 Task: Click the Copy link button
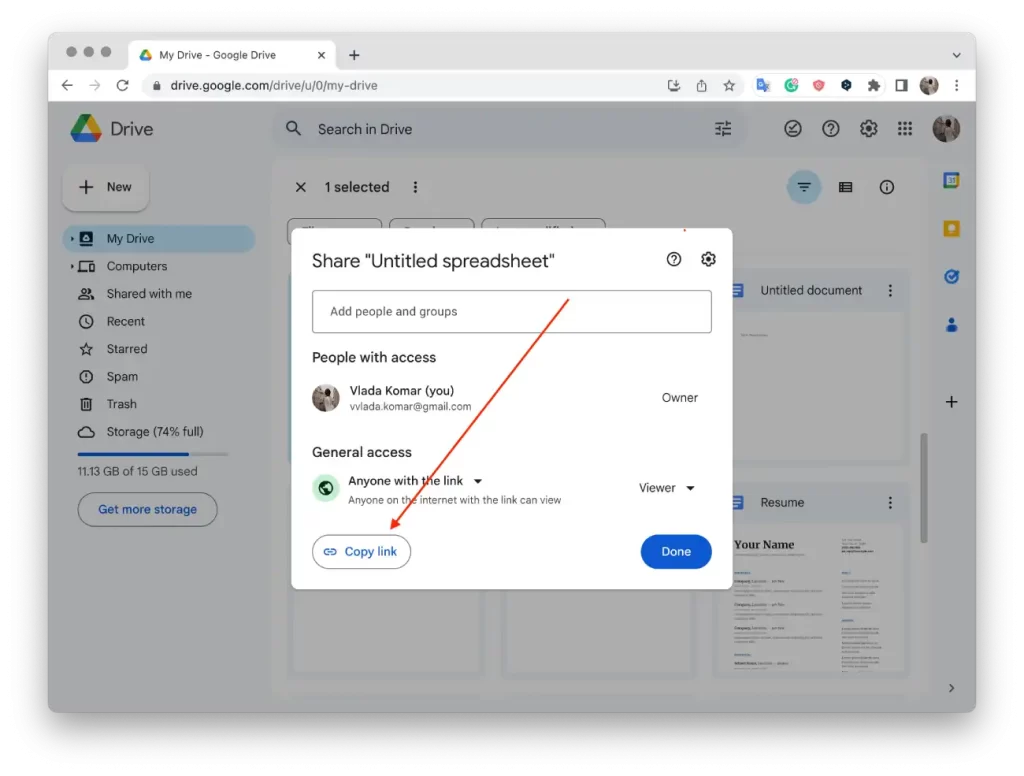(x=361, y=552)
